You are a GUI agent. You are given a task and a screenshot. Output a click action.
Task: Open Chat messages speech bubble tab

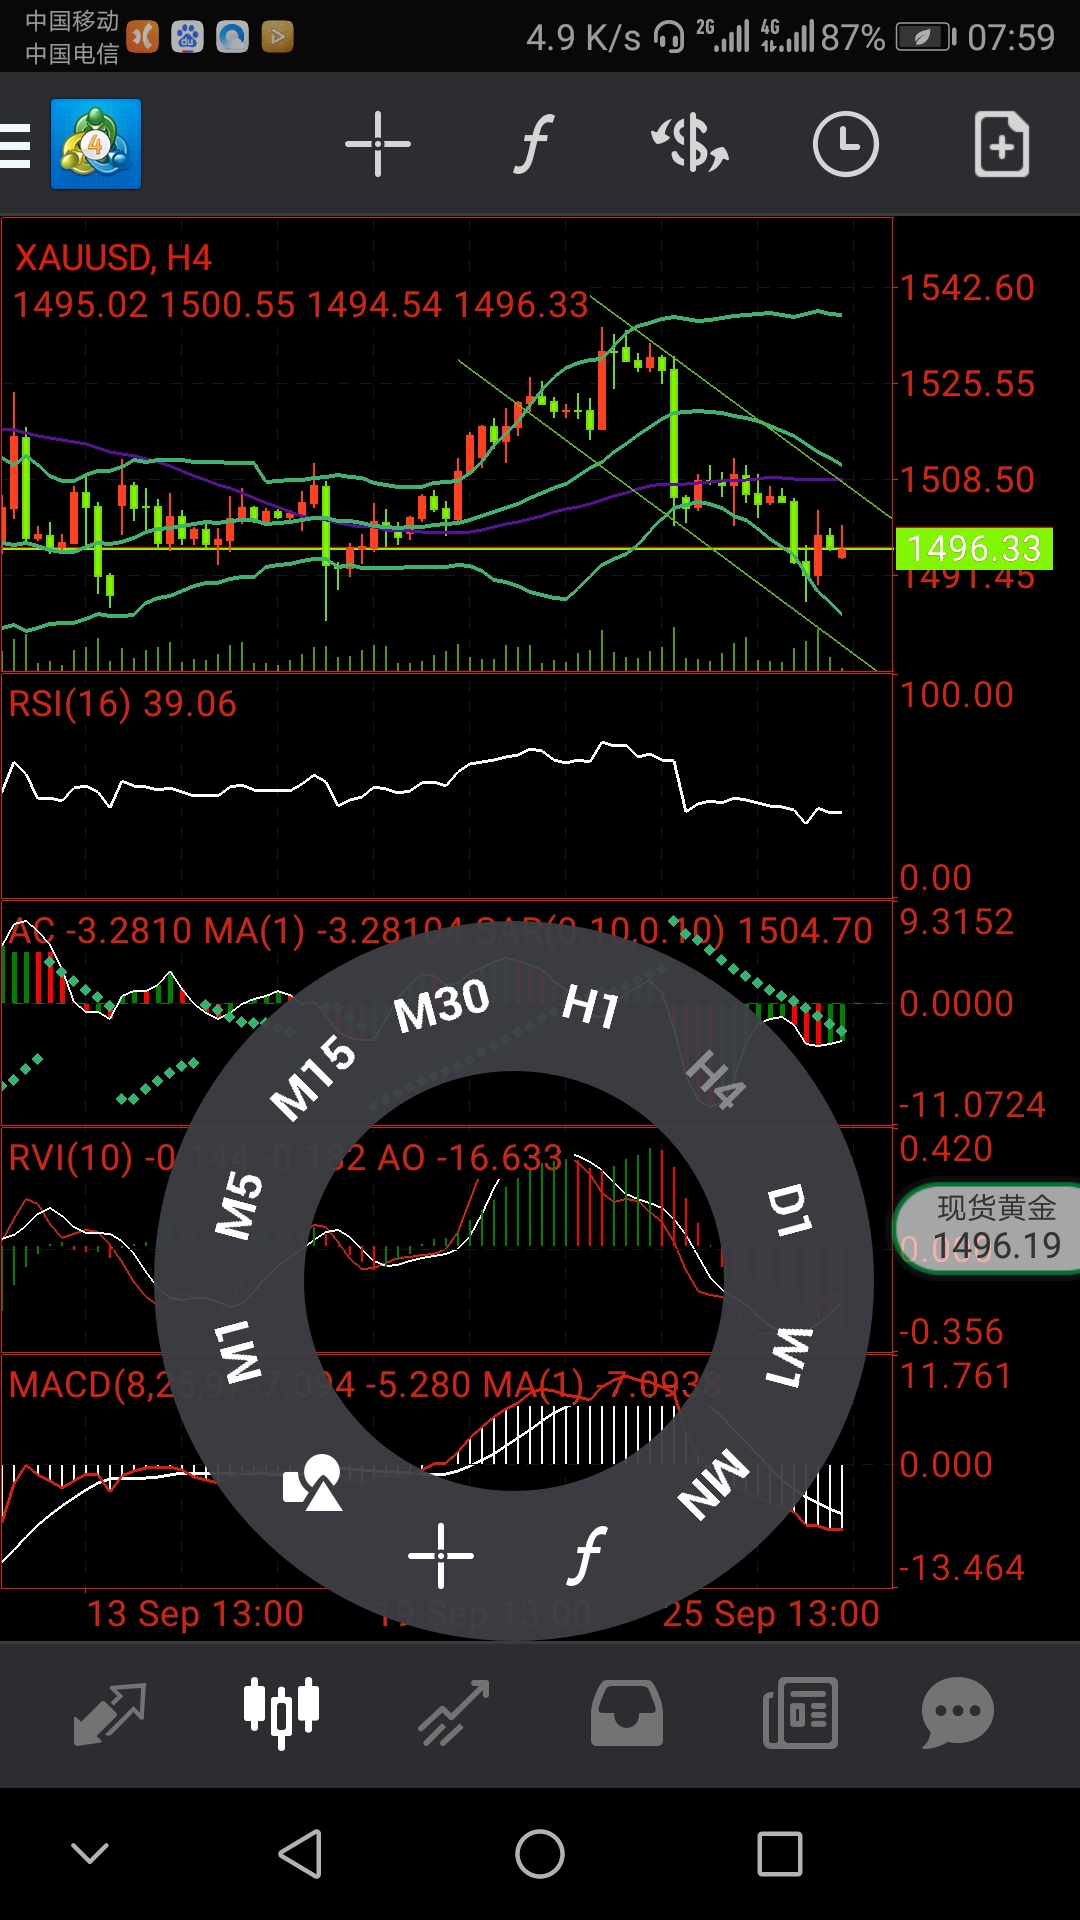tap(958, 1713)
